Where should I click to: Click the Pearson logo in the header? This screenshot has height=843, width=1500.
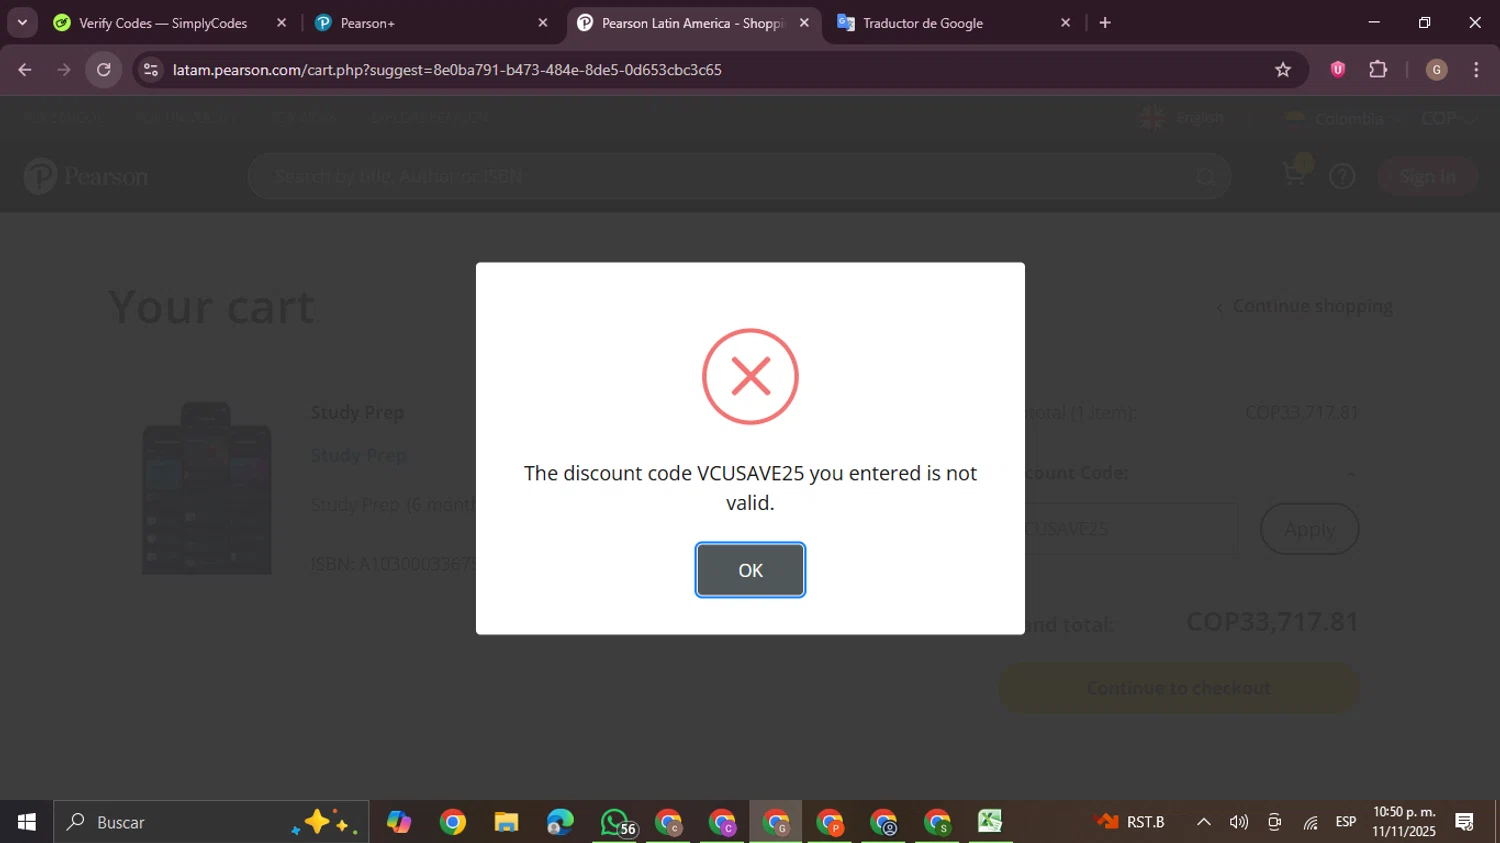(86, 177)
